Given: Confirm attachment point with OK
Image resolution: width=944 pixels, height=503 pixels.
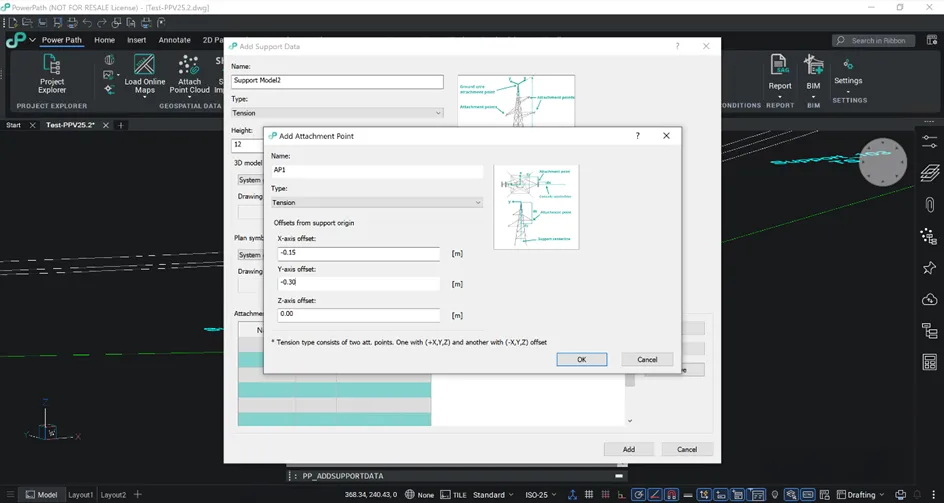Looking at the screenshot, I should tap(581, 360).
